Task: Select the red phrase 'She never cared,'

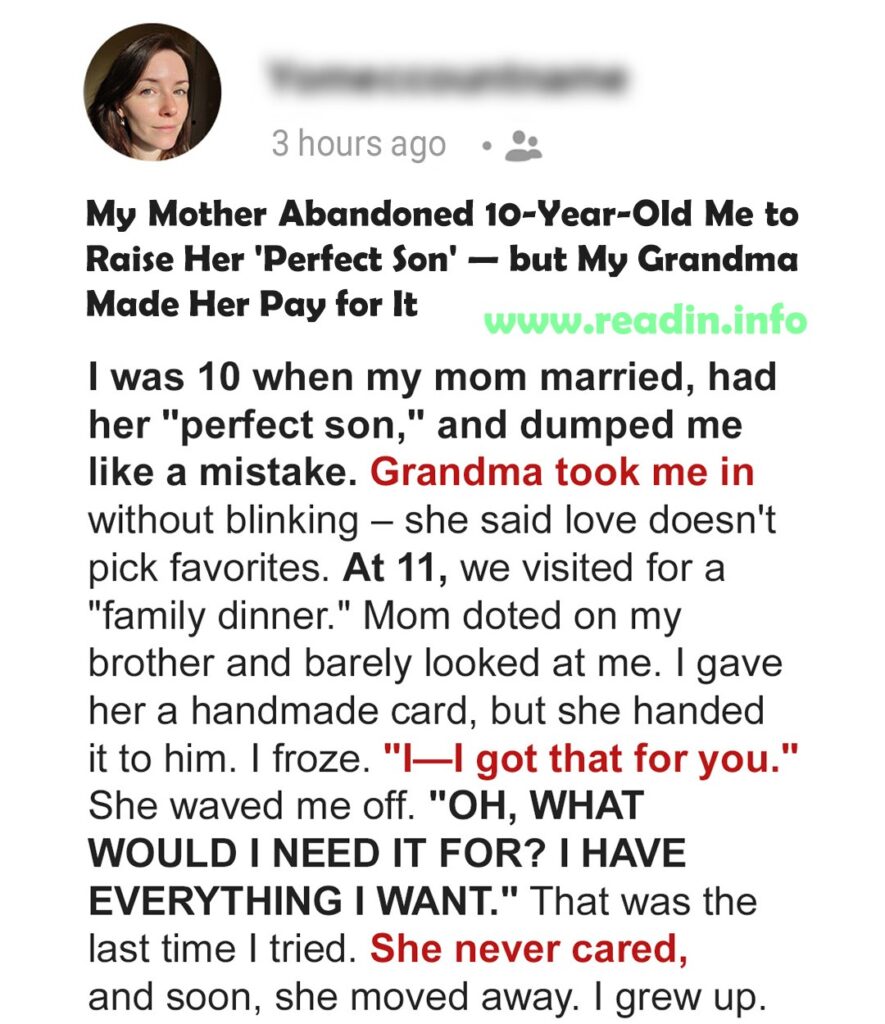Action: tap(528, 949)
